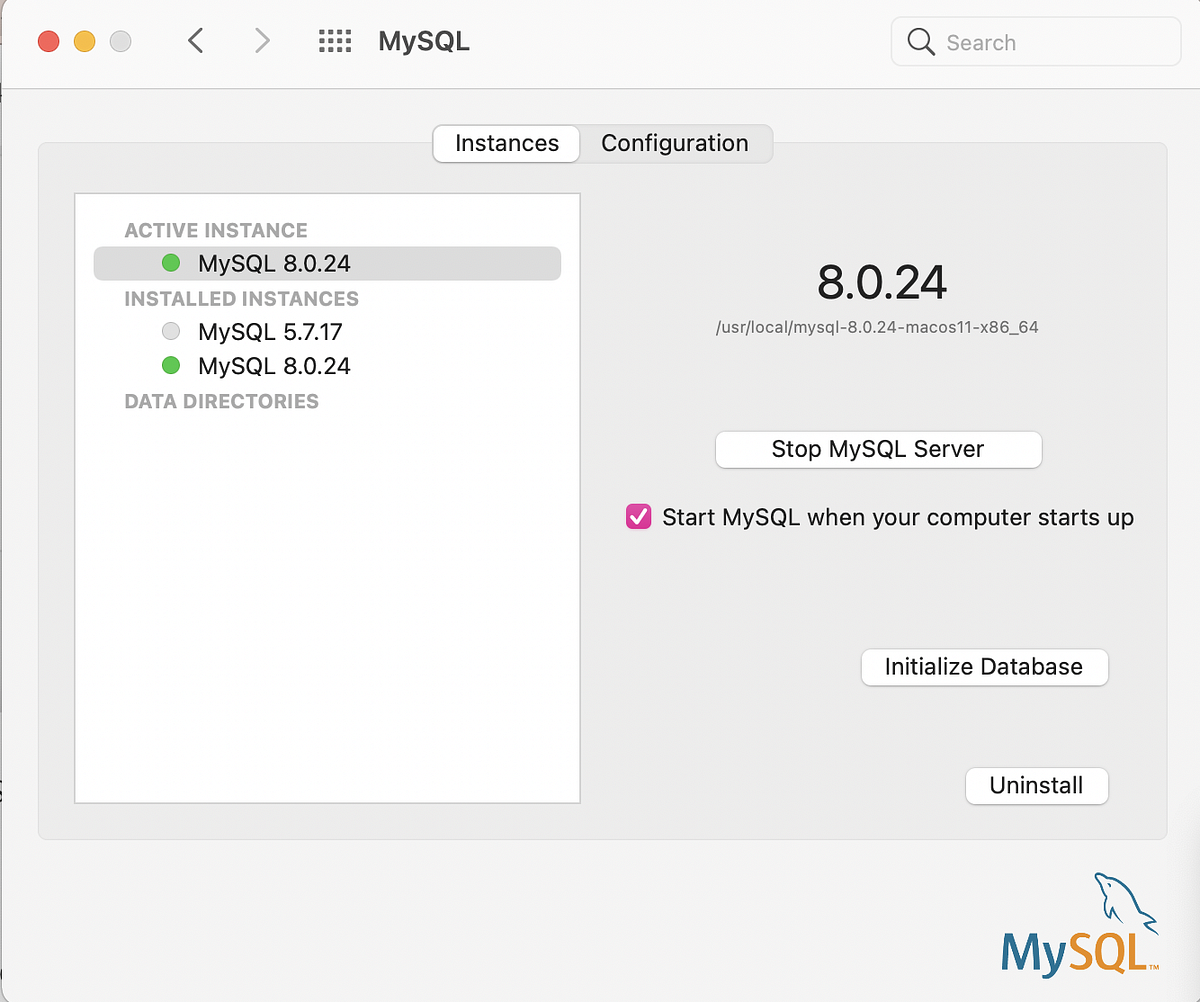Image resolution: width=1200 pixels, height=1002 pixels.
Task: Click the Active Instance heading
Action: [215, 230]
